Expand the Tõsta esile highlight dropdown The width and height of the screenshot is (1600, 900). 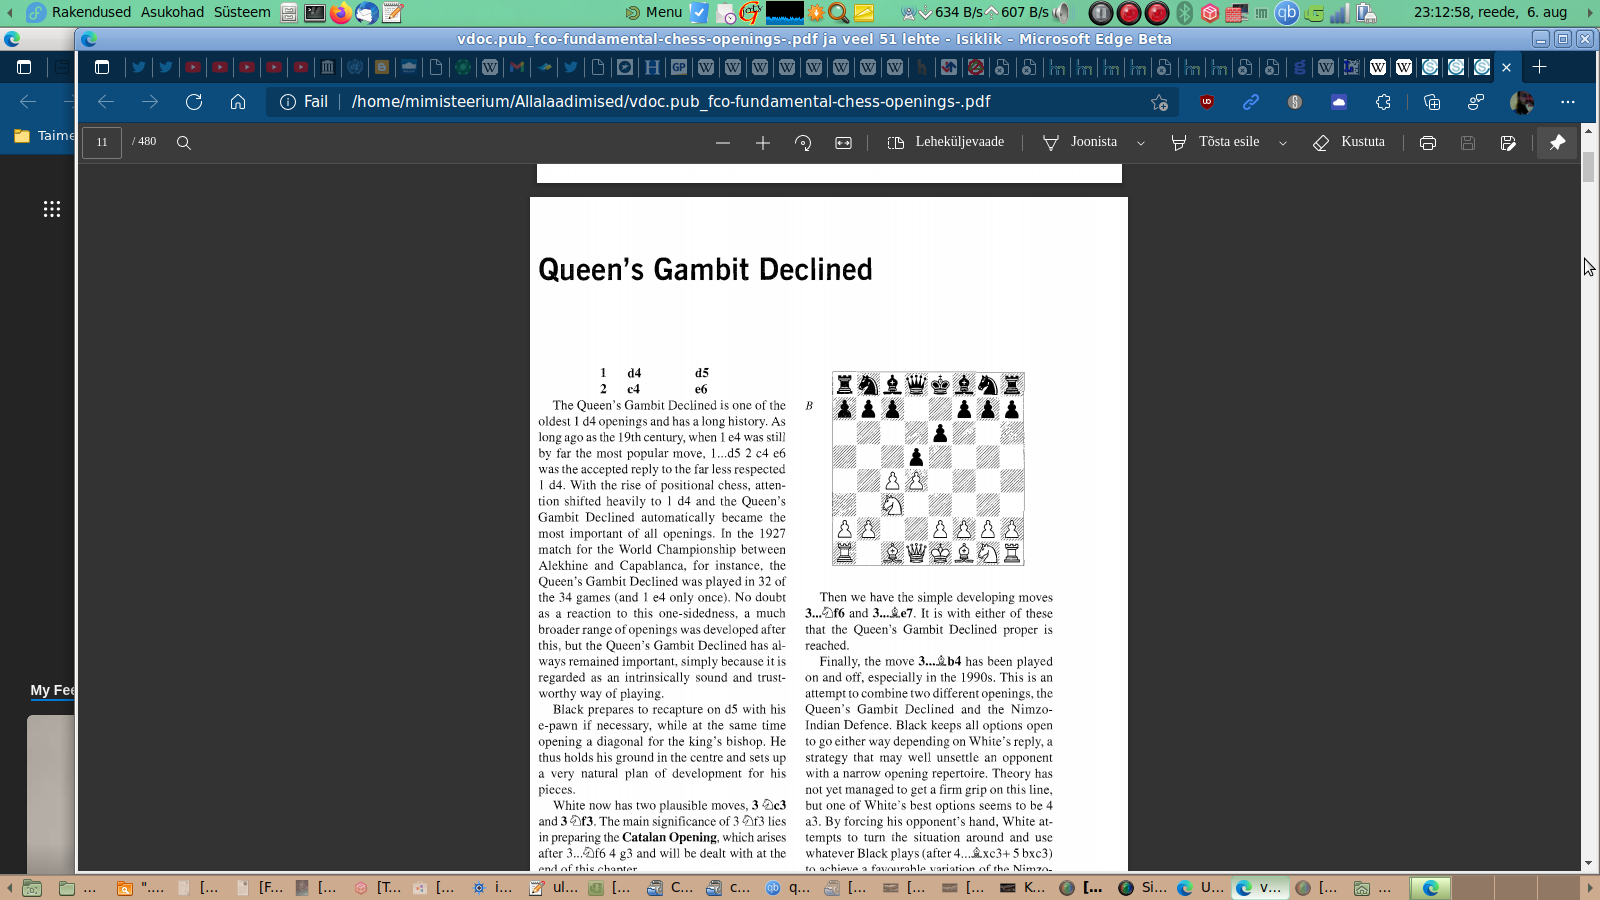pos(1283,143)
